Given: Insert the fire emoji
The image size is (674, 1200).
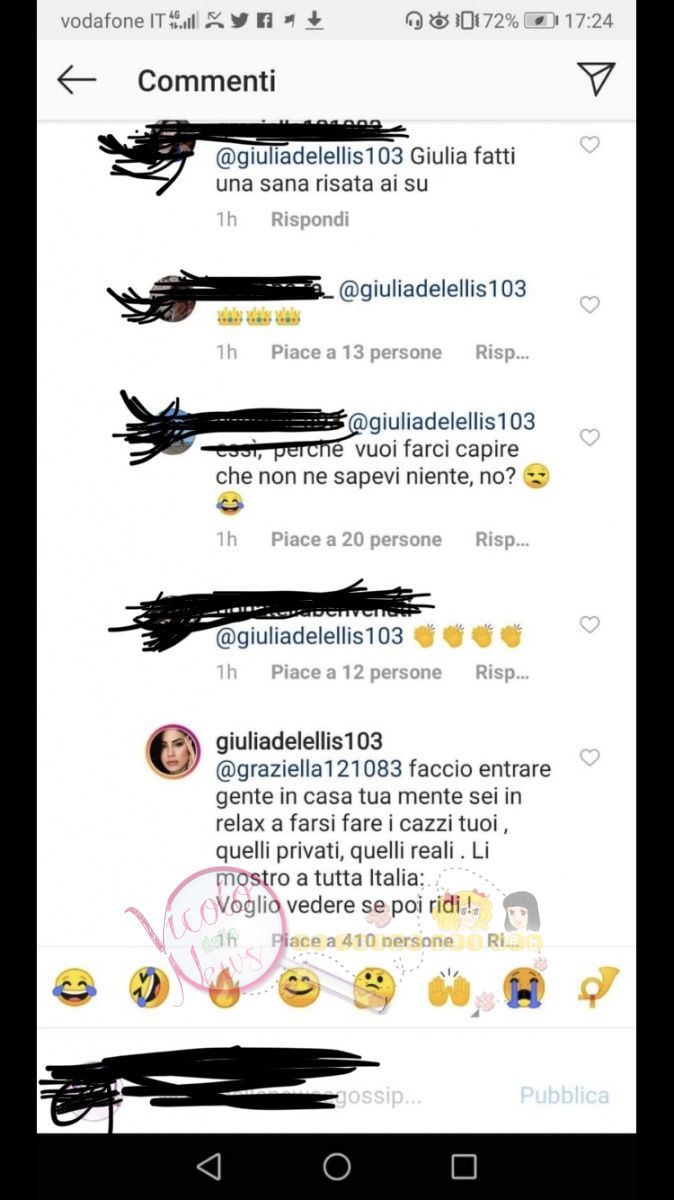Looking at the screenshot, I should (x=224, y=988).
